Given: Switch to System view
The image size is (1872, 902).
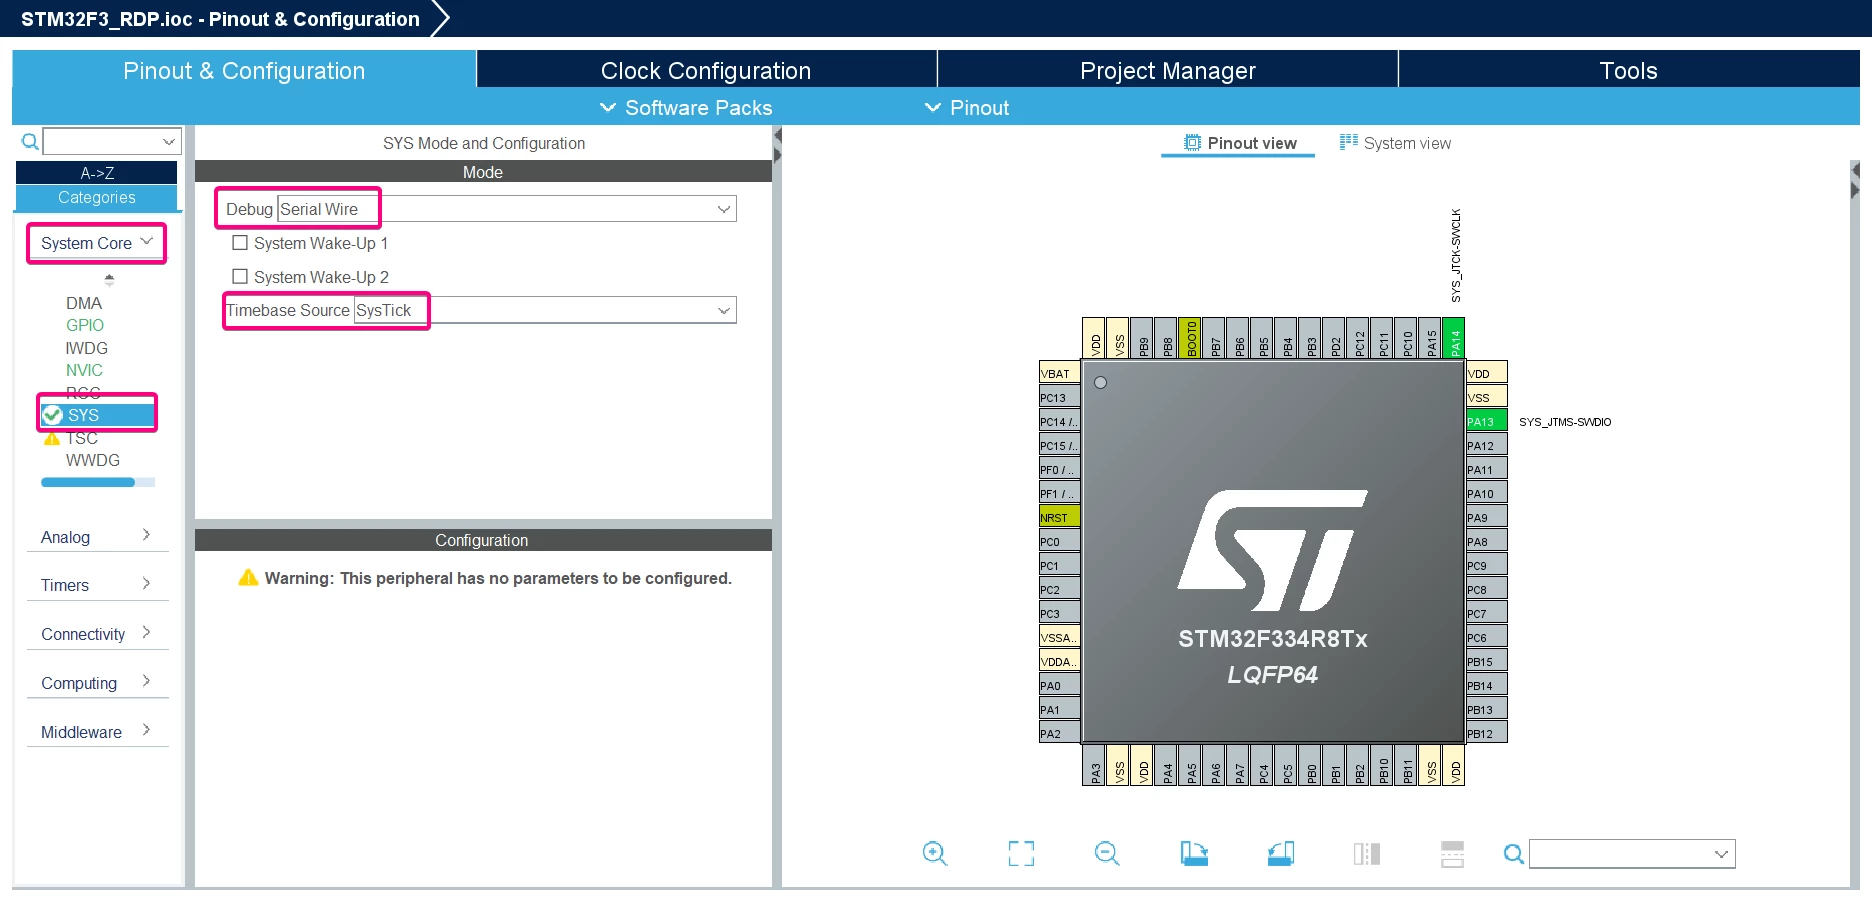Looking at the screenshot, I should [1396, 143].
